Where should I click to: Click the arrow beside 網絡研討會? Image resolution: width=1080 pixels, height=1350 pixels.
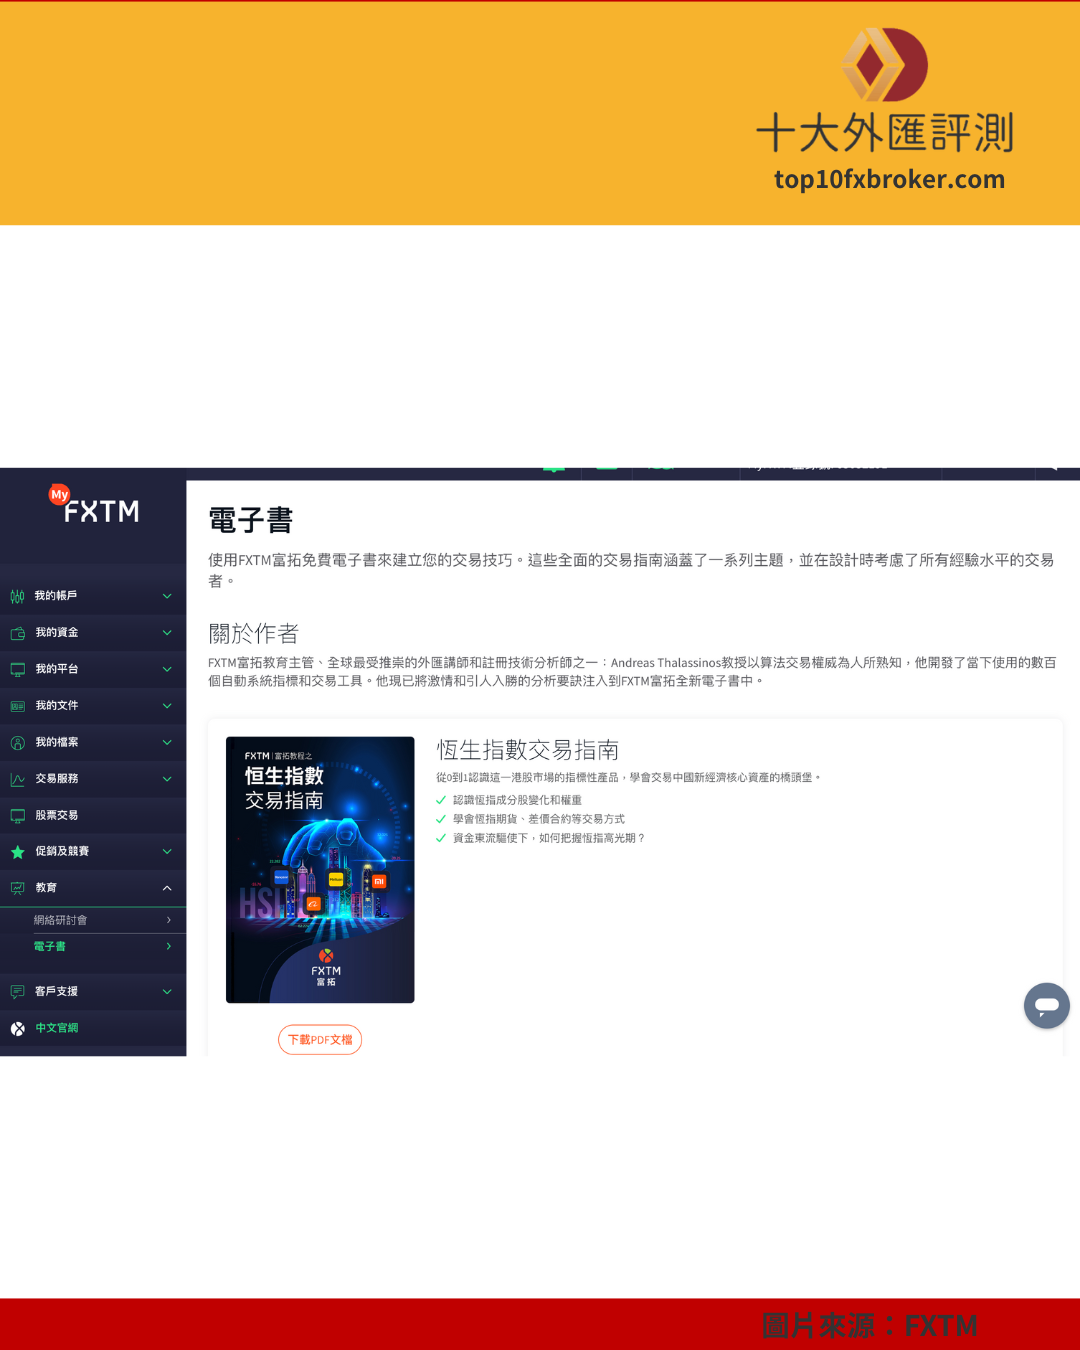(x=169, y=920)
